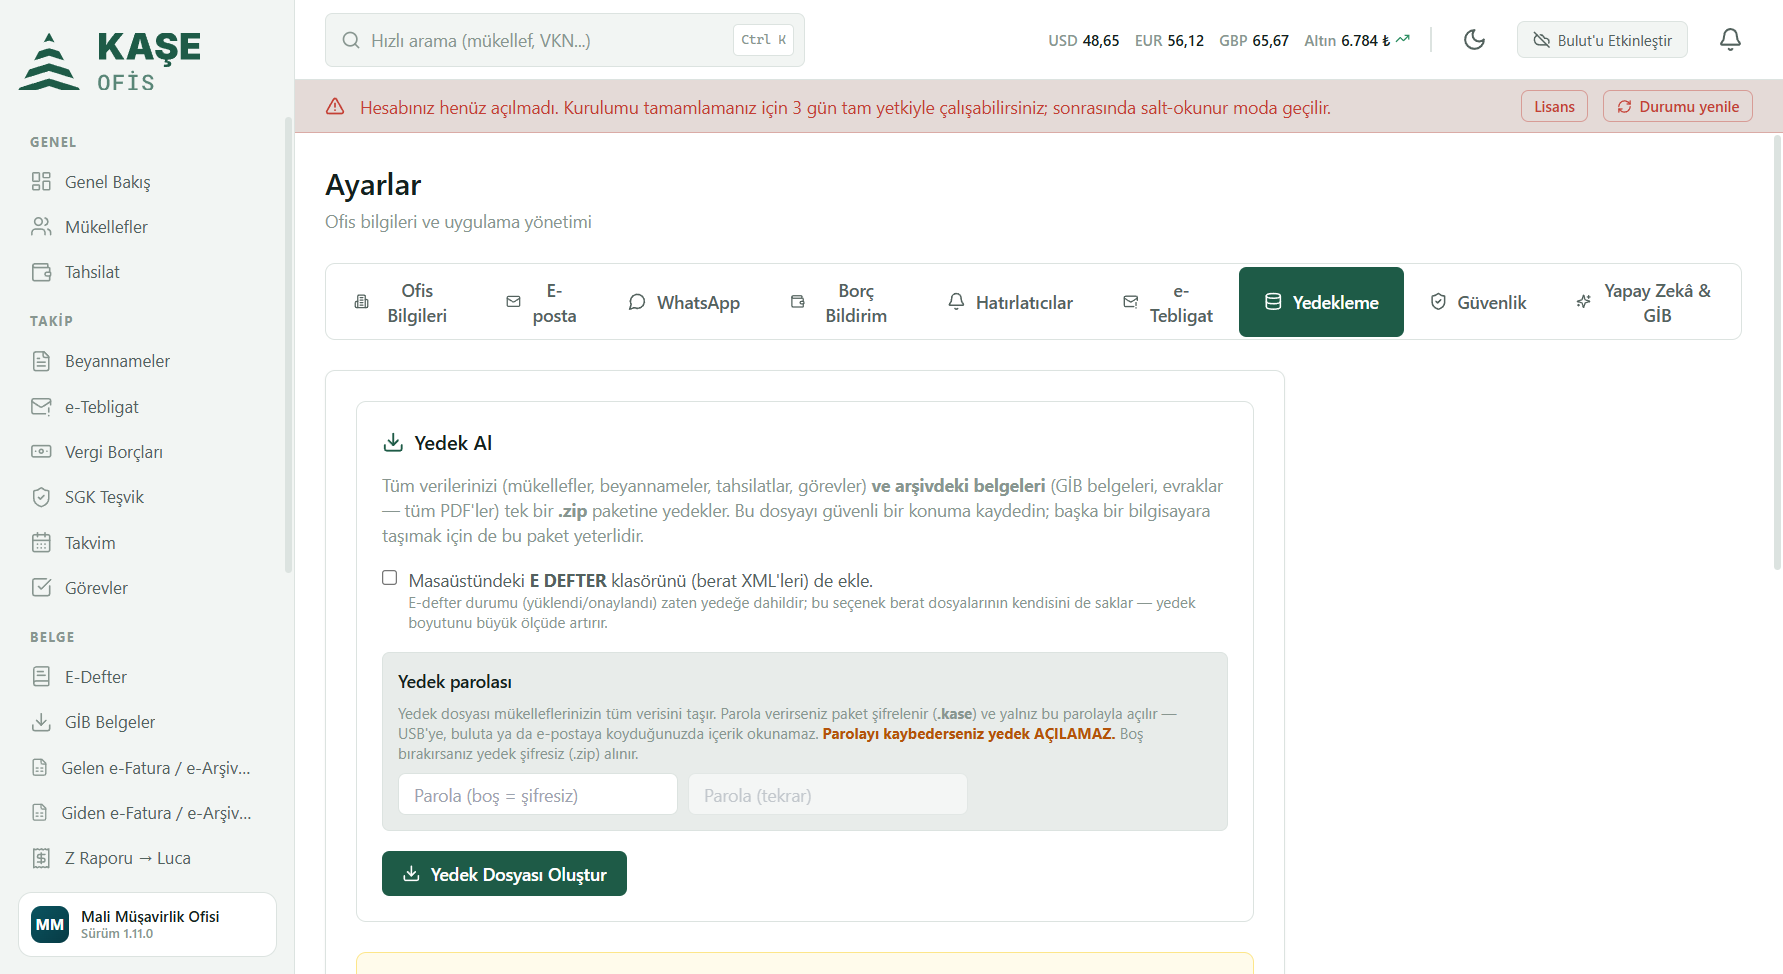Tick the E DEFTER folder checkbox
Image resolution: width=1783 pixels, height=974 pixels.
[x=390, y=578]
